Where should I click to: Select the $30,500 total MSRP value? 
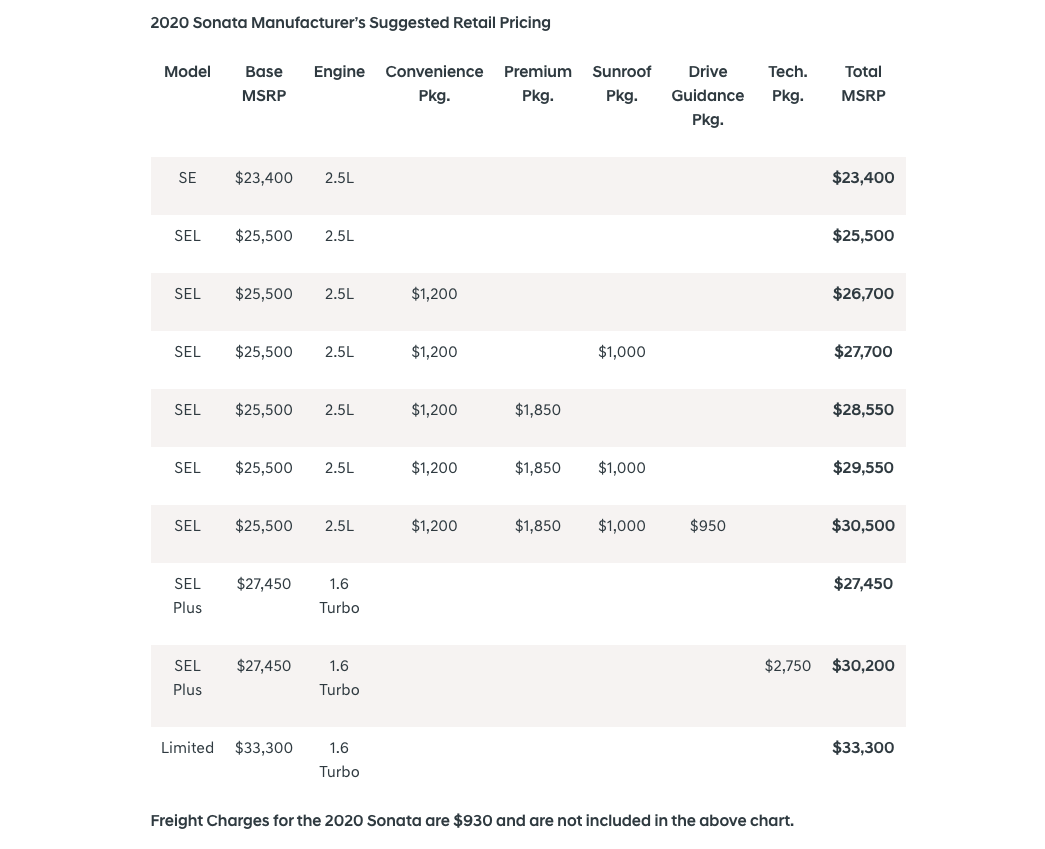(863, 526)
